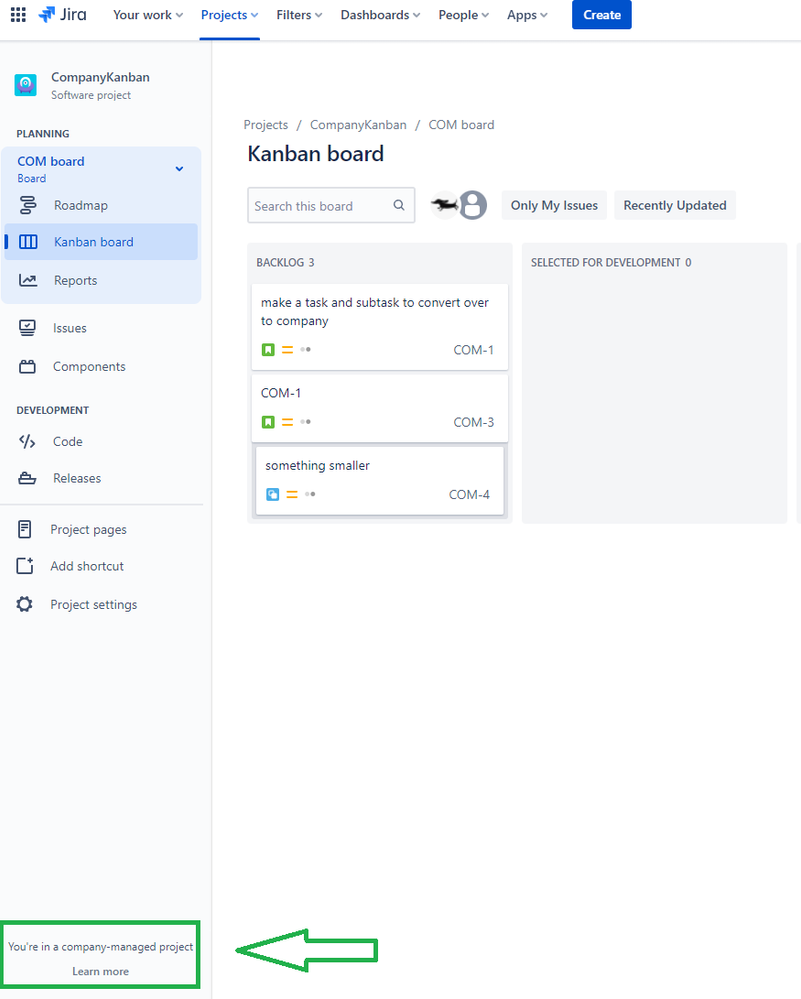The height and width of the screenshot is (999, 801).
Task: Open the Filters dropdown menu
Action: (299, 15)
